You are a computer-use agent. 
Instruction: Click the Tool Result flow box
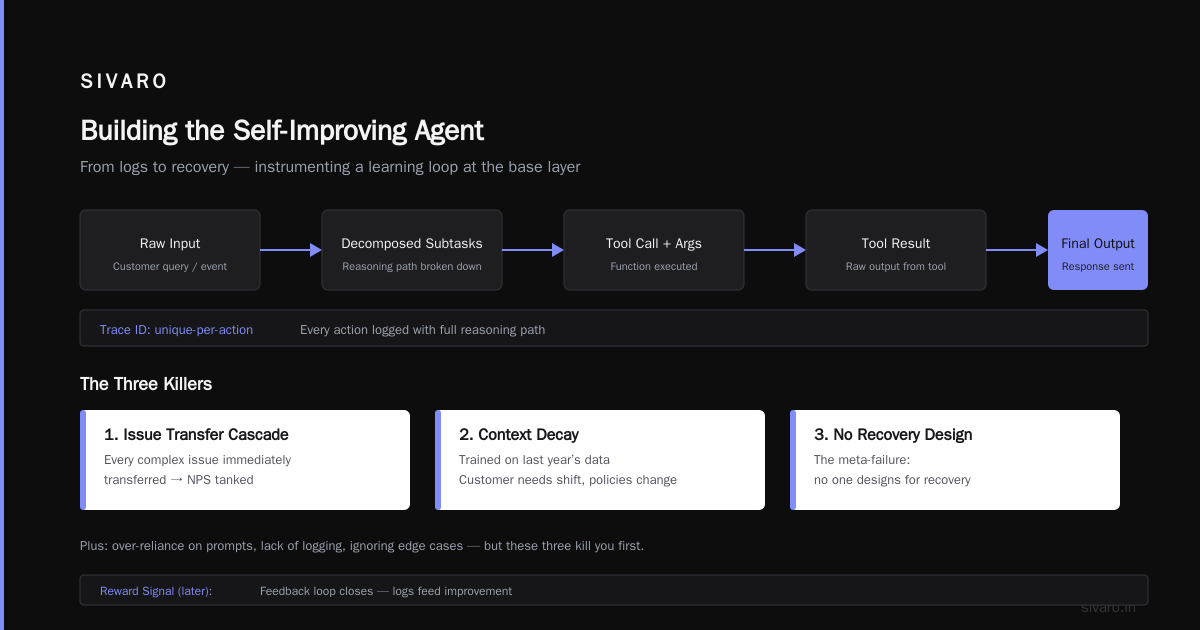[896, 250]
